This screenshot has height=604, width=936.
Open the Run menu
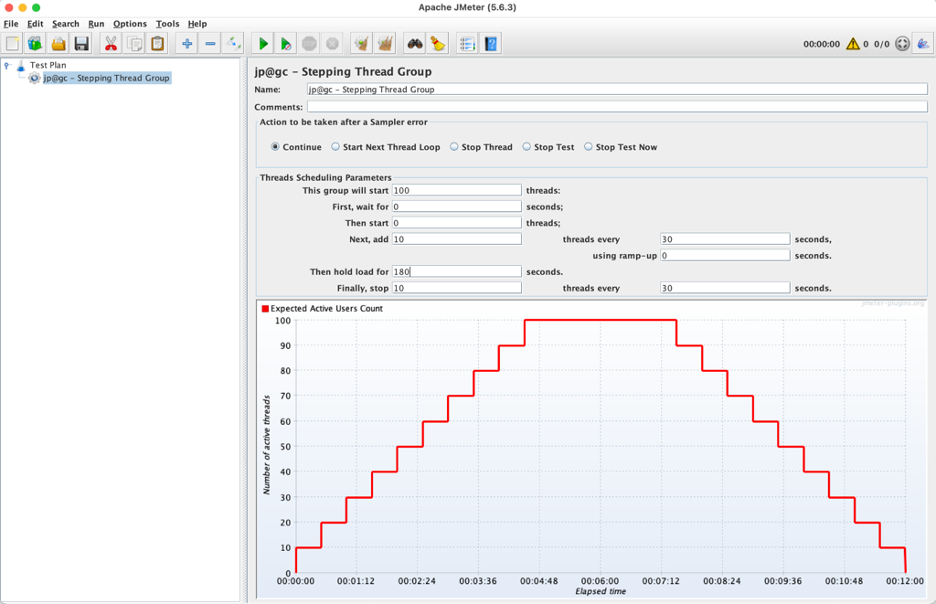coord(96,24)
